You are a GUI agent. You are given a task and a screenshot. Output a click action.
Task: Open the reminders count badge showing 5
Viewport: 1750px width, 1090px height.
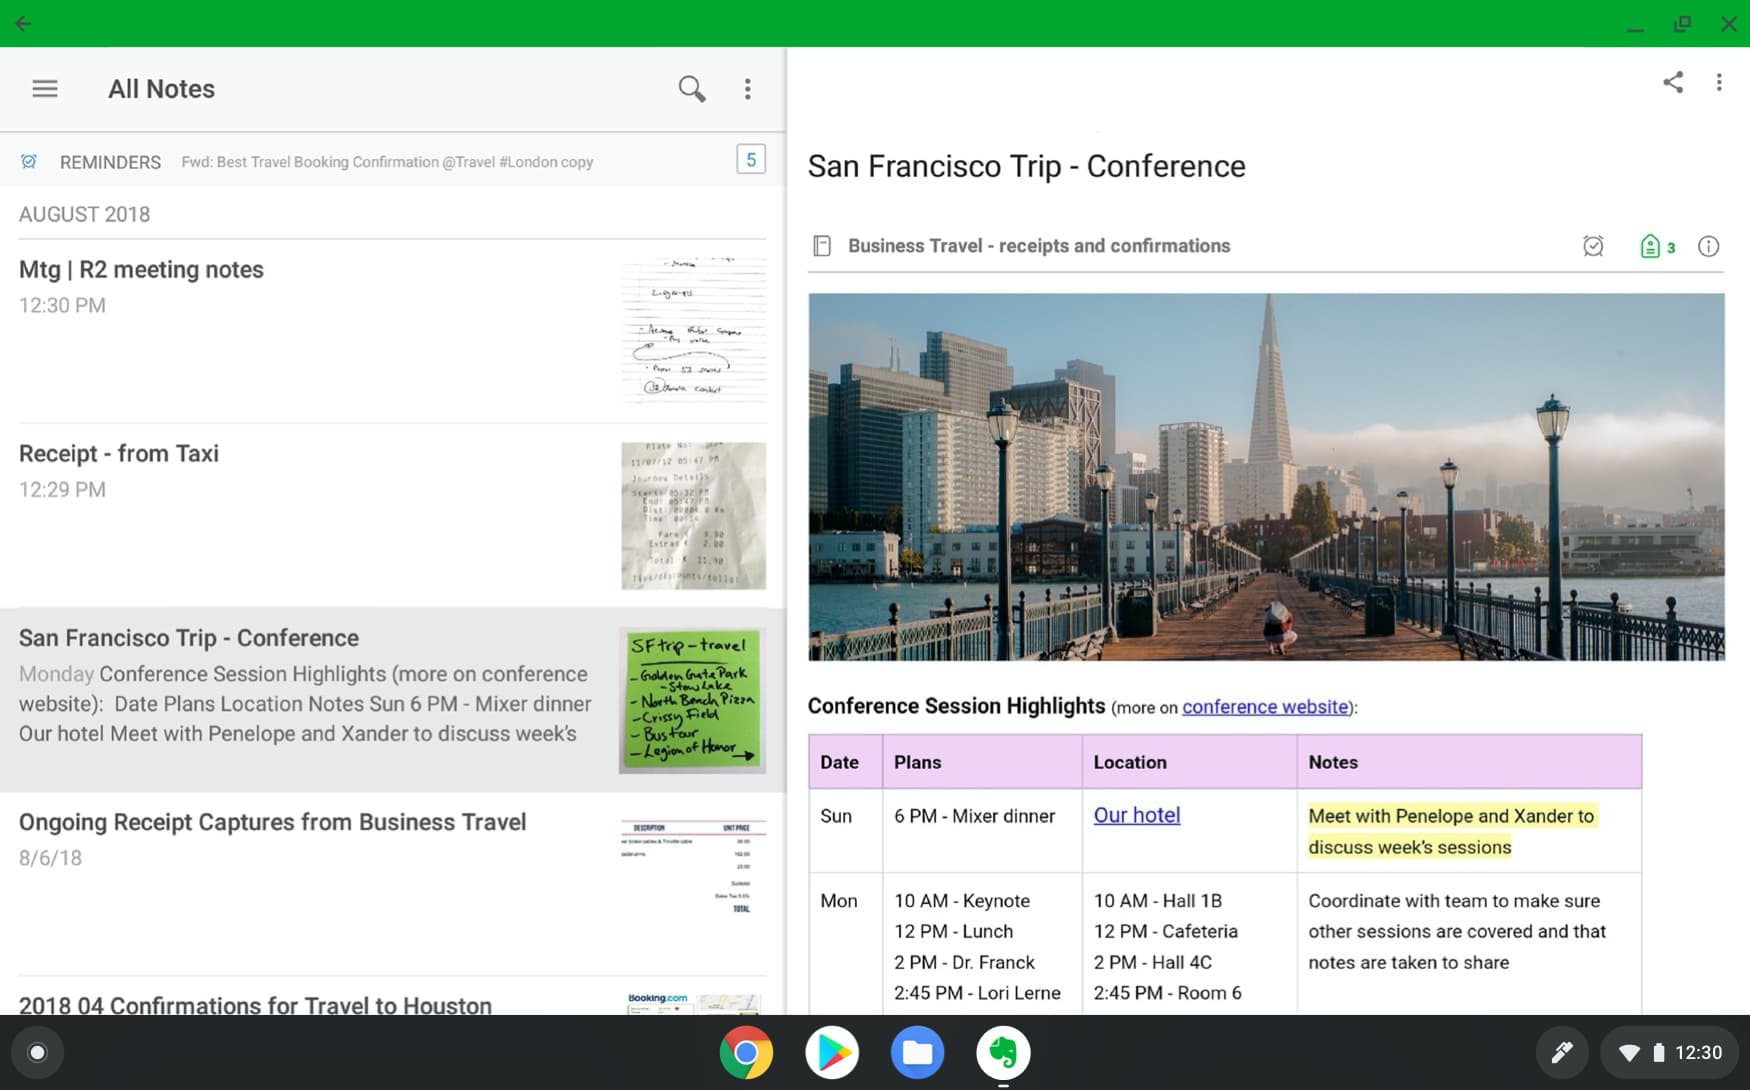[751, 160]
